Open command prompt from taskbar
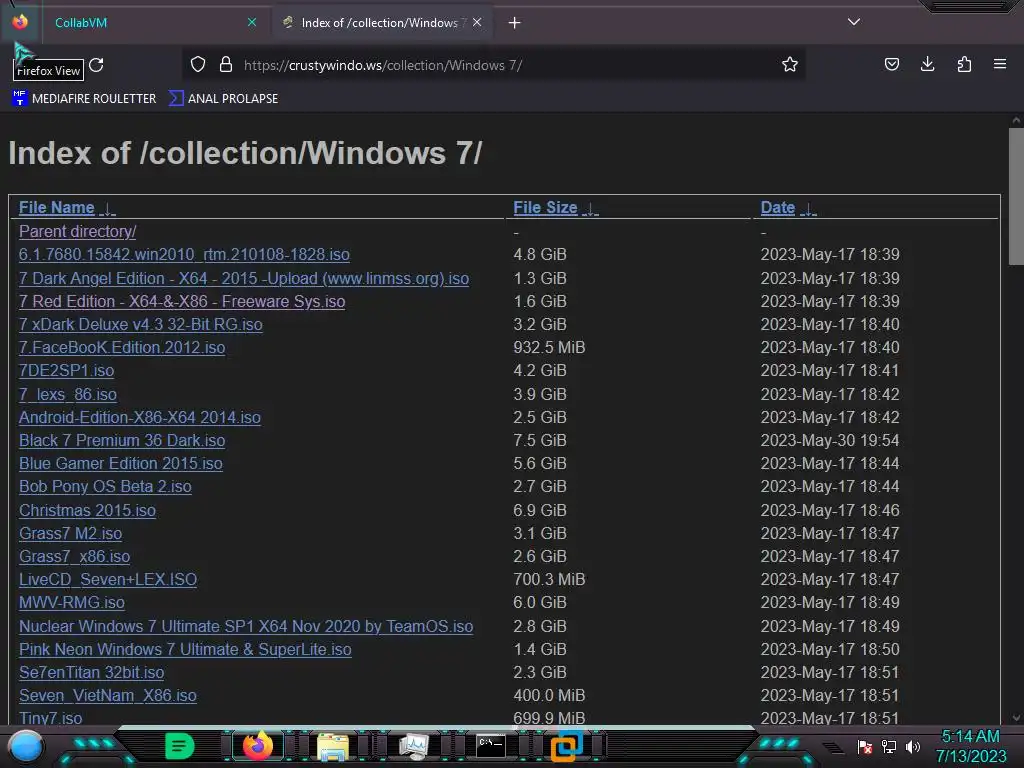The height and width of the screenshot is (768, 1024). tap(491, 746)
